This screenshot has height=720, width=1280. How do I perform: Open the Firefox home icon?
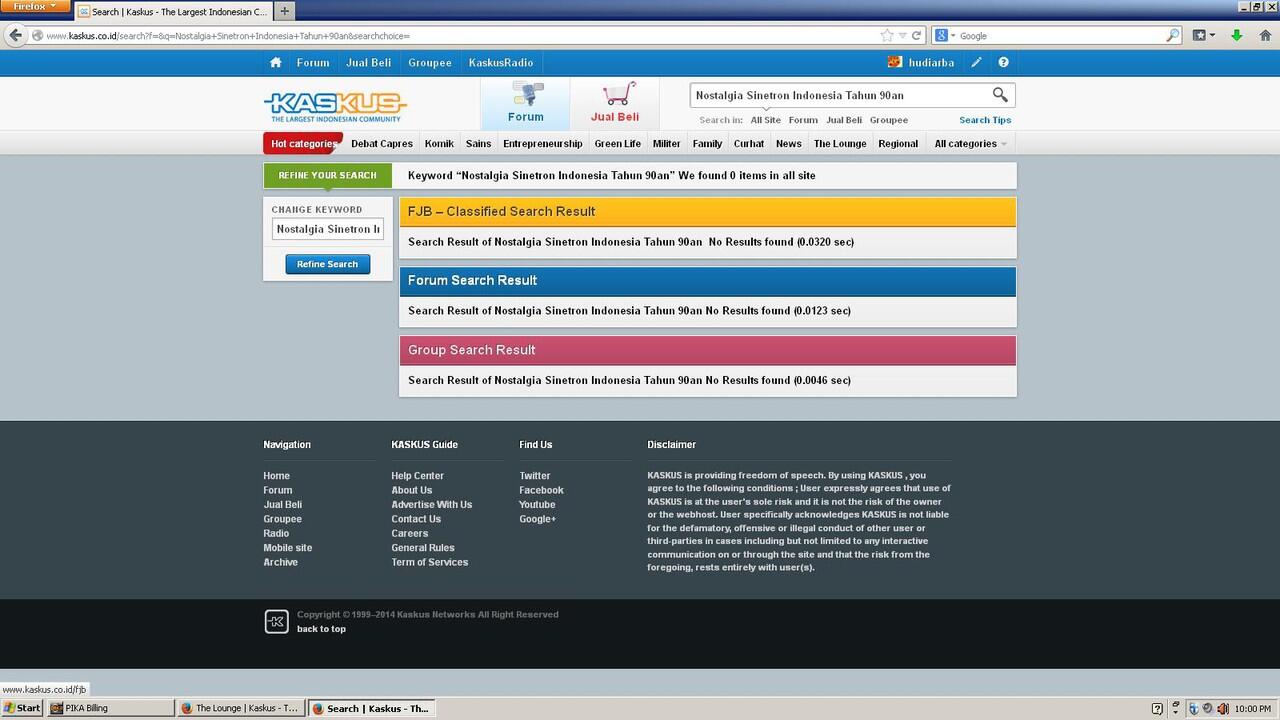pyautogui.click(x=1265, y=35)
